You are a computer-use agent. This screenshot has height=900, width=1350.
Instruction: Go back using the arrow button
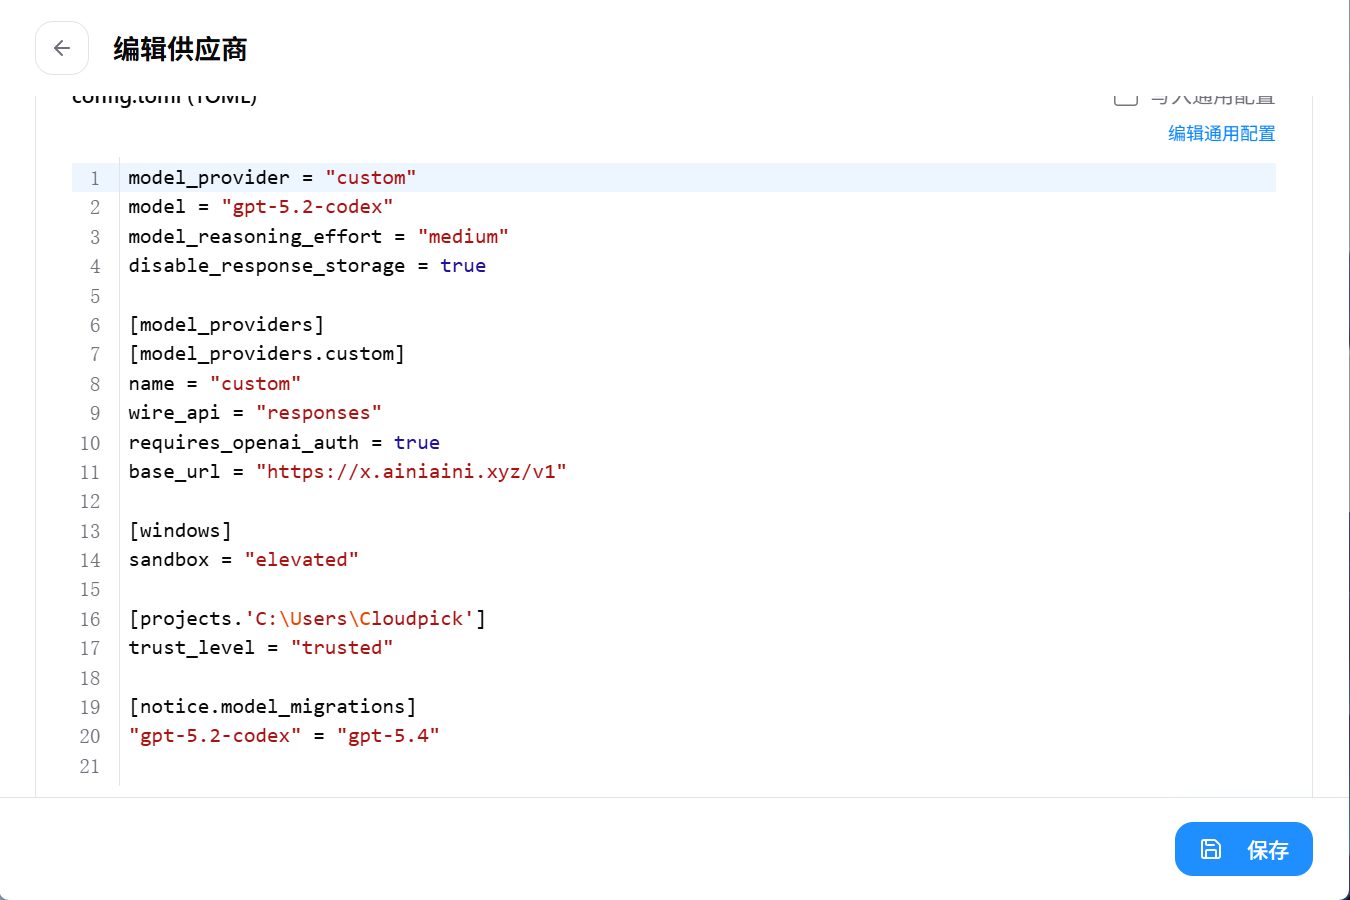[x=62, y=48]
